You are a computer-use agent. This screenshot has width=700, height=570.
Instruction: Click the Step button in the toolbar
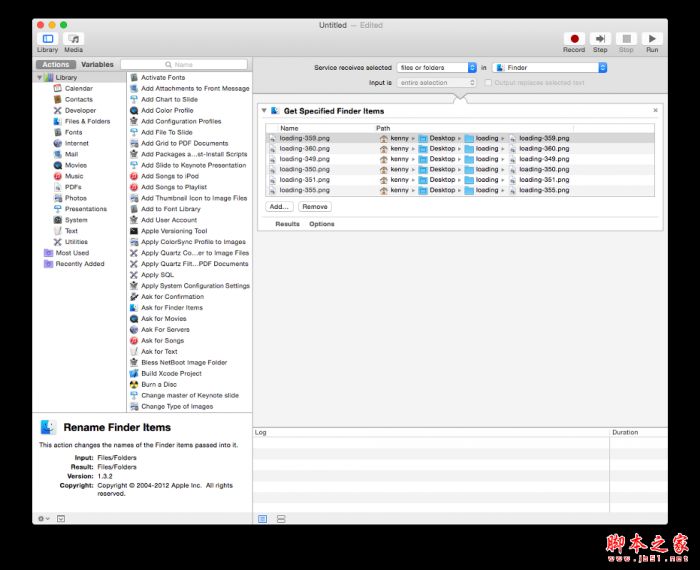pyautogui.click(x=600, y=40)
